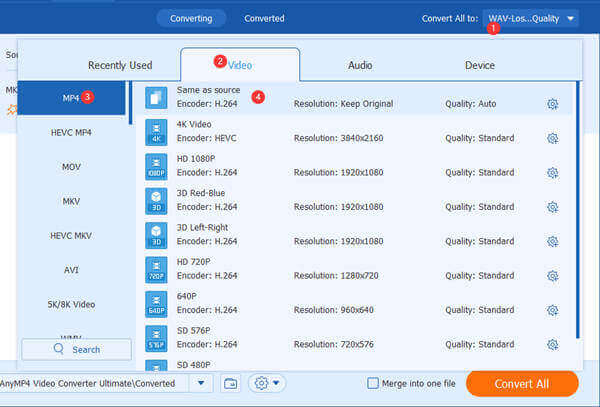The height and width of the screenshot is (407, 600).
Task: Select HEVC MP4 format in sidebar
Action: click(x=71, y=132)
